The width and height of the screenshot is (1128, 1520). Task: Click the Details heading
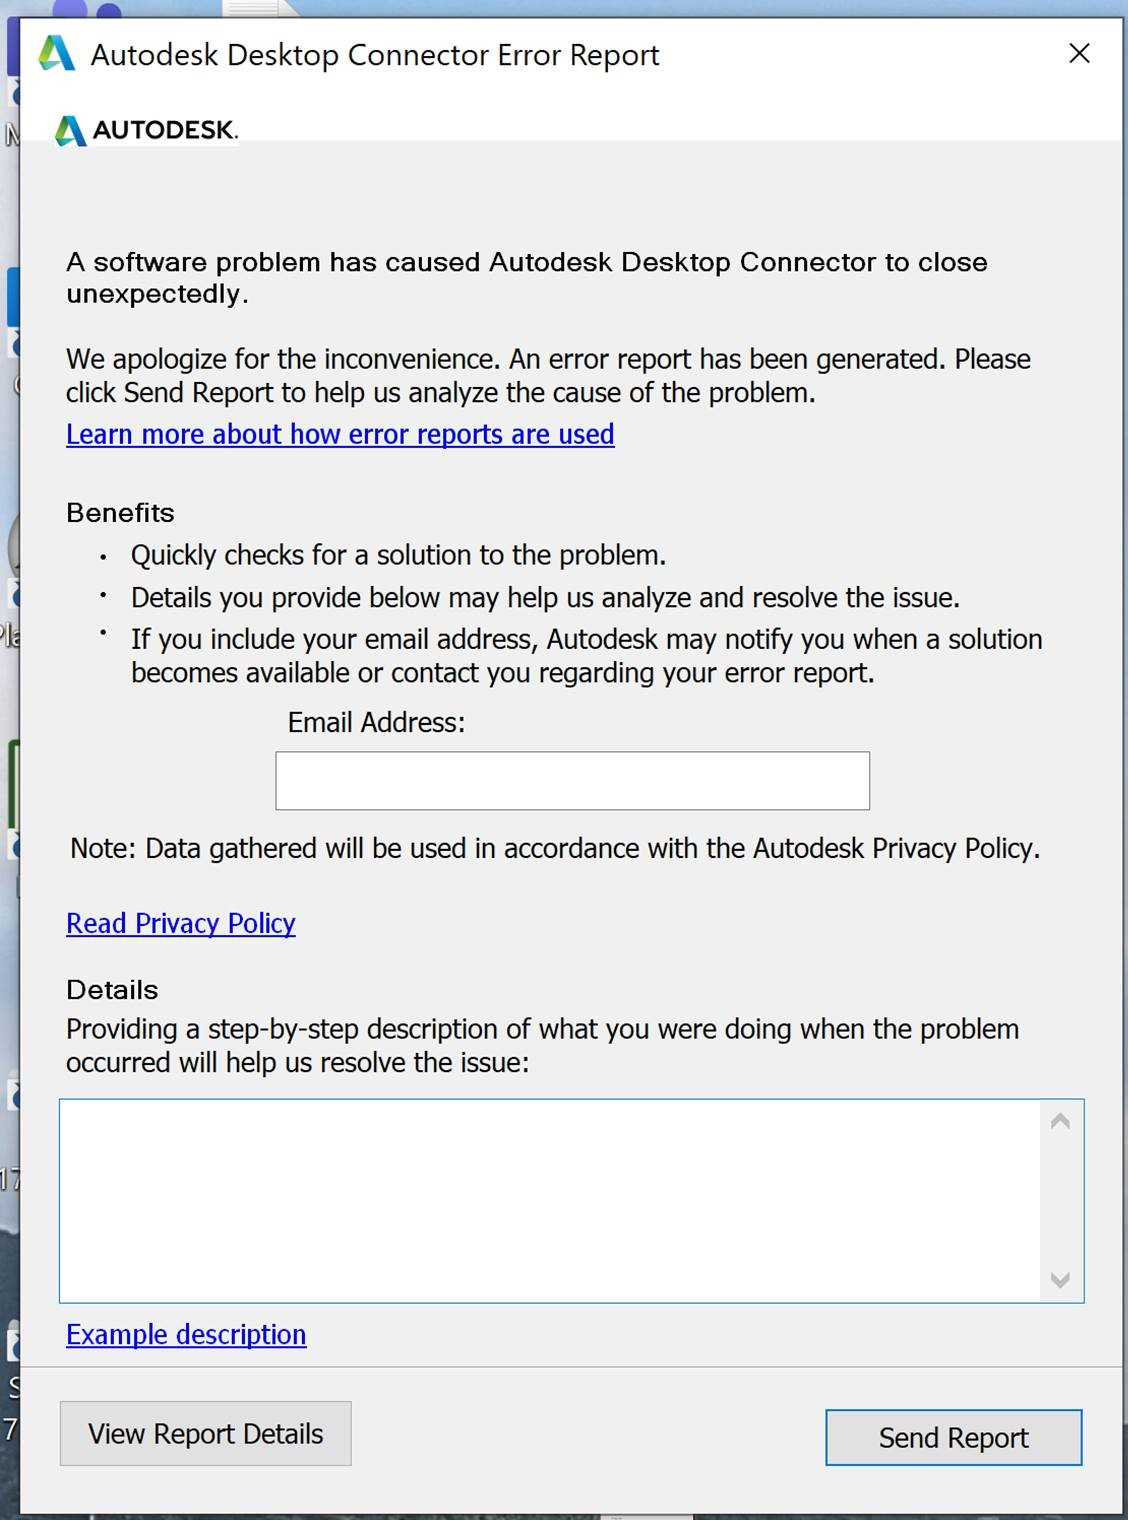tap(112, 990)
